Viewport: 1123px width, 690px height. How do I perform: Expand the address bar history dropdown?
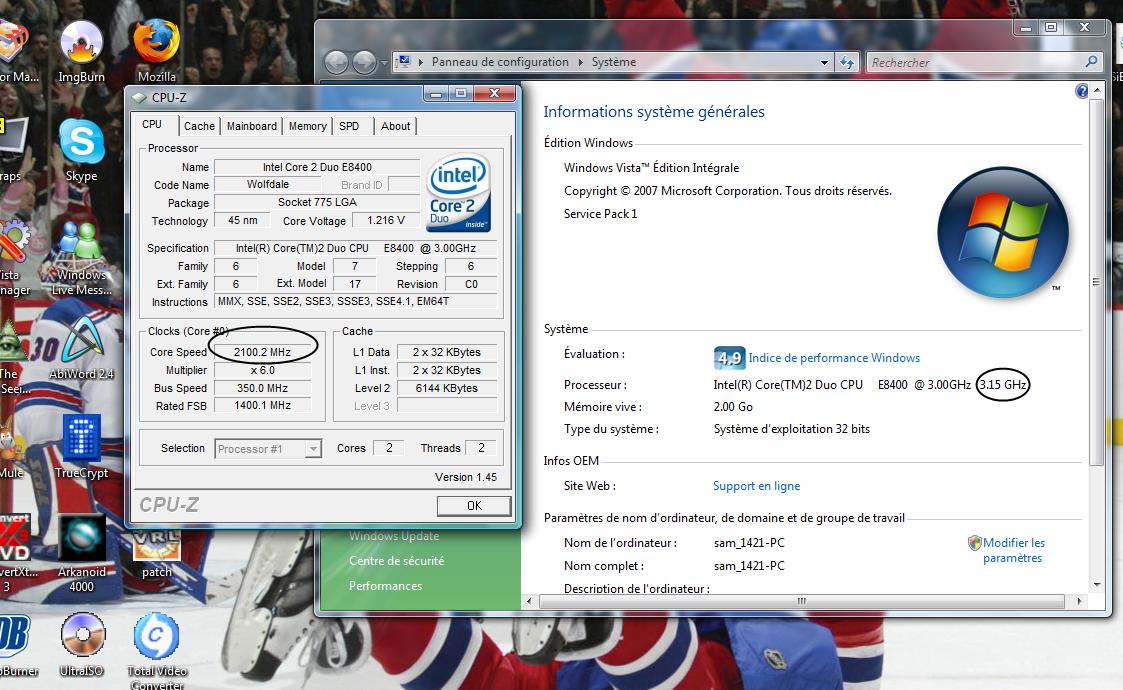(824, 62)
